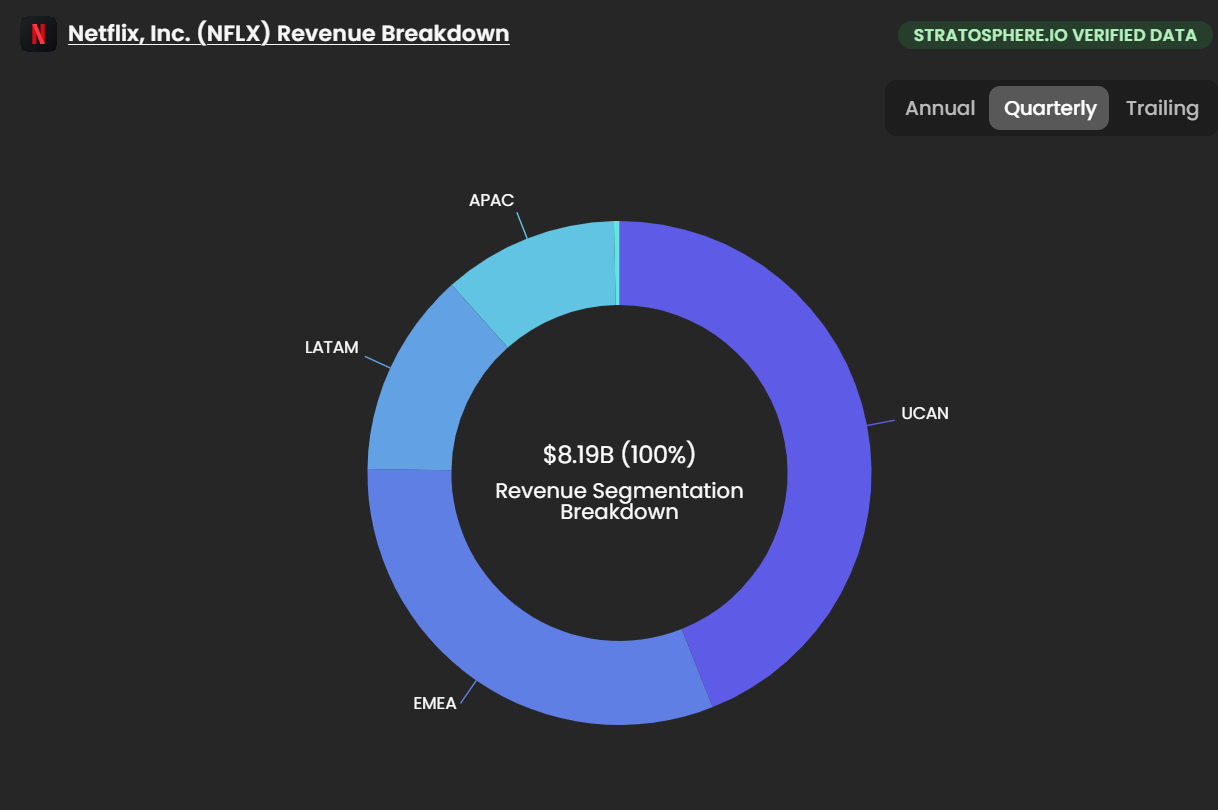The width and height of the screenshot is (1218, 810).
Task: Switch to the Annual tab
Action: [x=940, y=108]
